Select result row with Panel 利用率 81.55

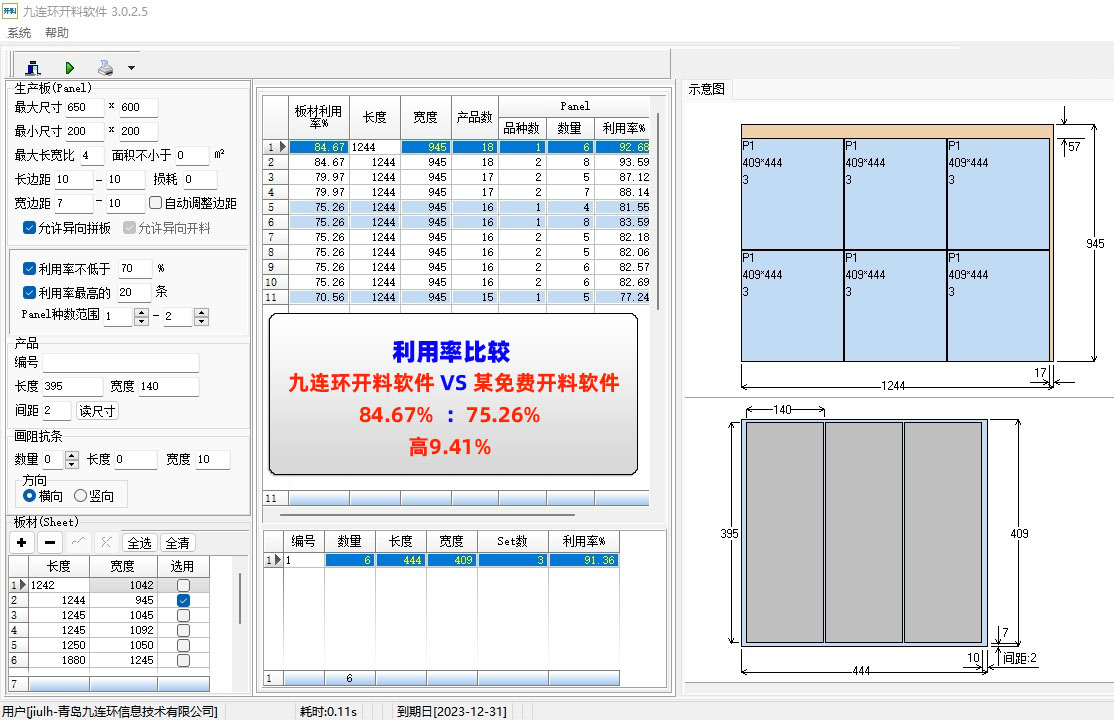click(456, 207)
